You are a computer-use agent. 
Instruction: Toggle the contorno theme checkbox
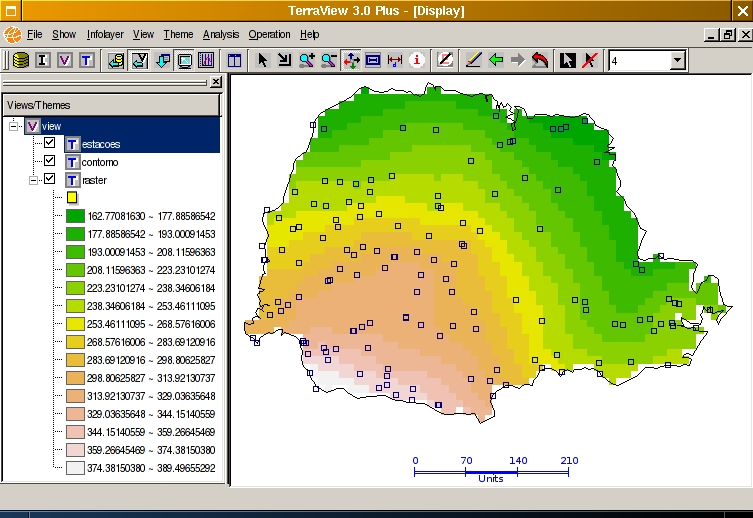point(49,161)
